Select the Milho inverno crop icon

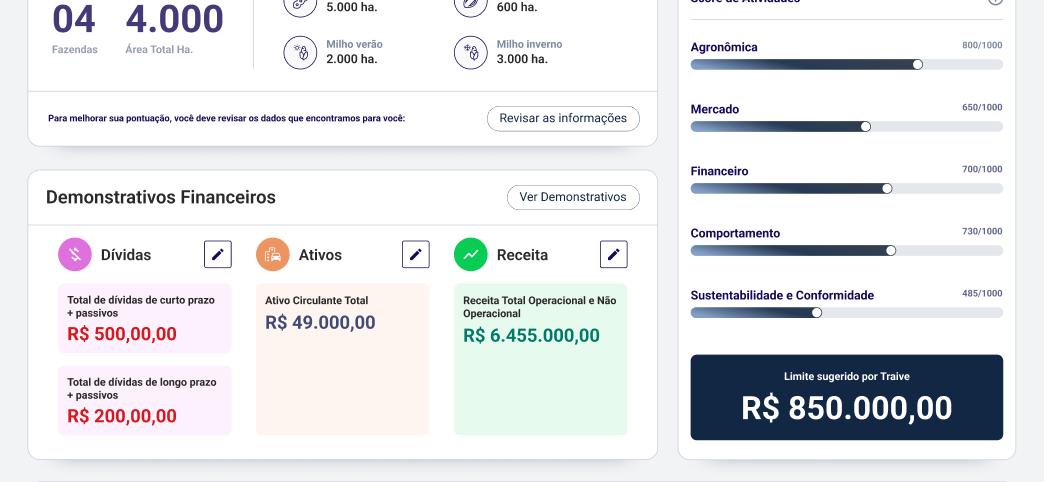tap(471, 53)
